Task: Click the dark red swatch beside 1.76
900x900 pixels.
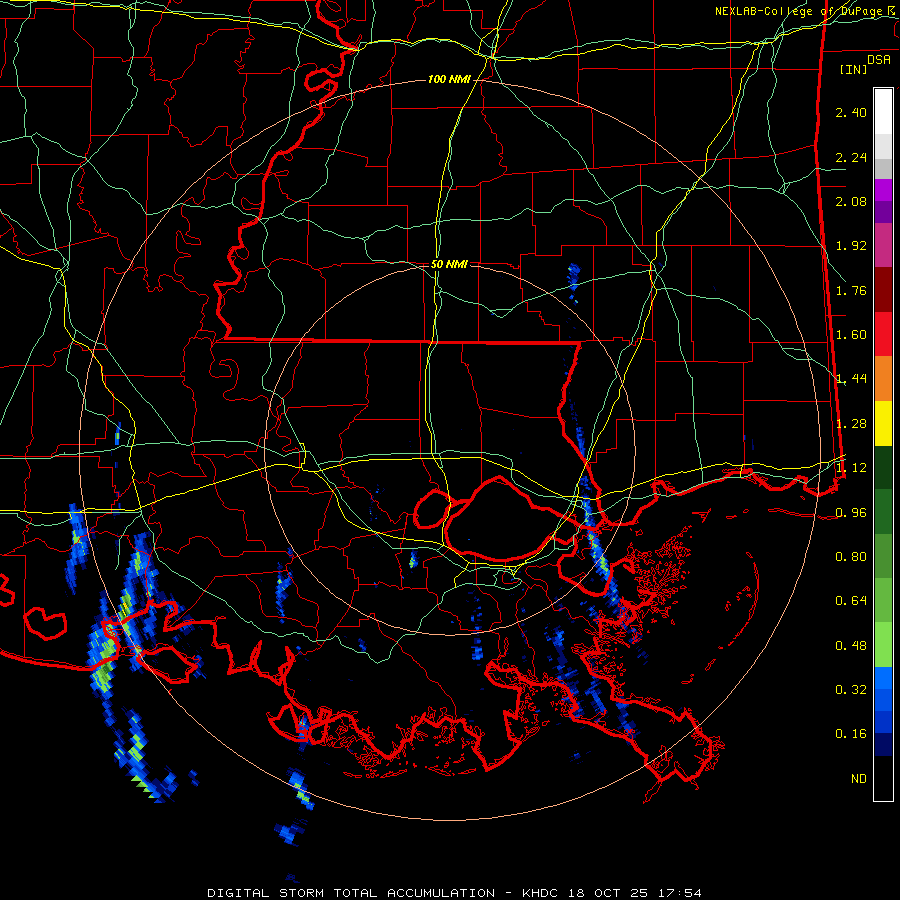Action: [x=883, y=290]
